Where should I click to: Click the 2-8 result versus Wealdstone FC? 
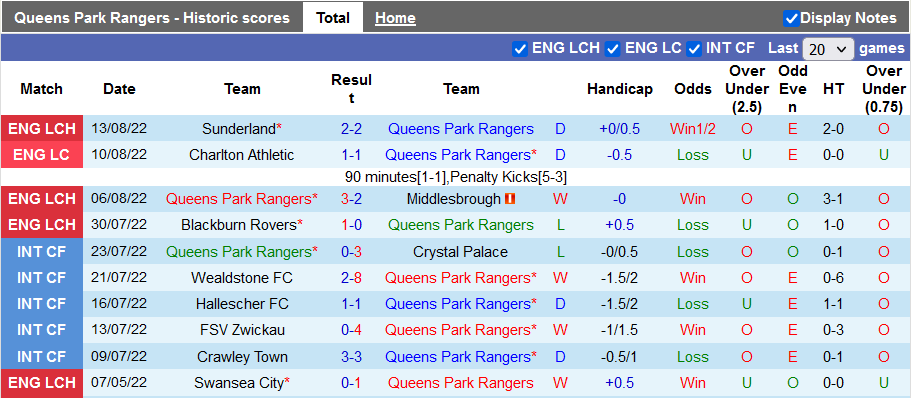click(x=352, y=278)
